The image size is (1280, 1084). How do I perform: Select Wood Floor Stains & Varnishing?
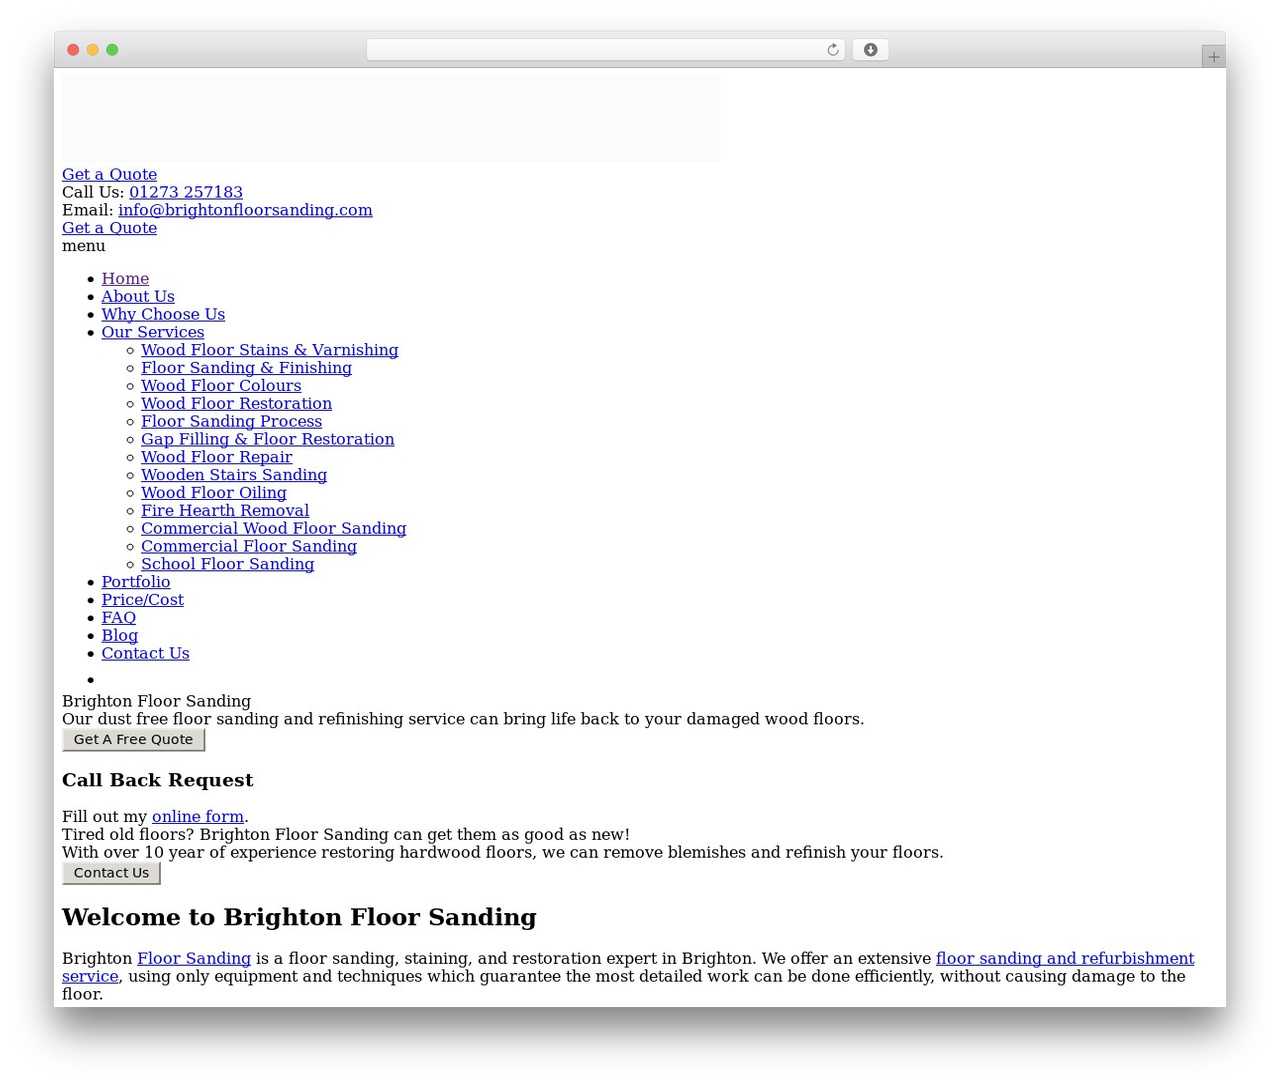[270, 350]
